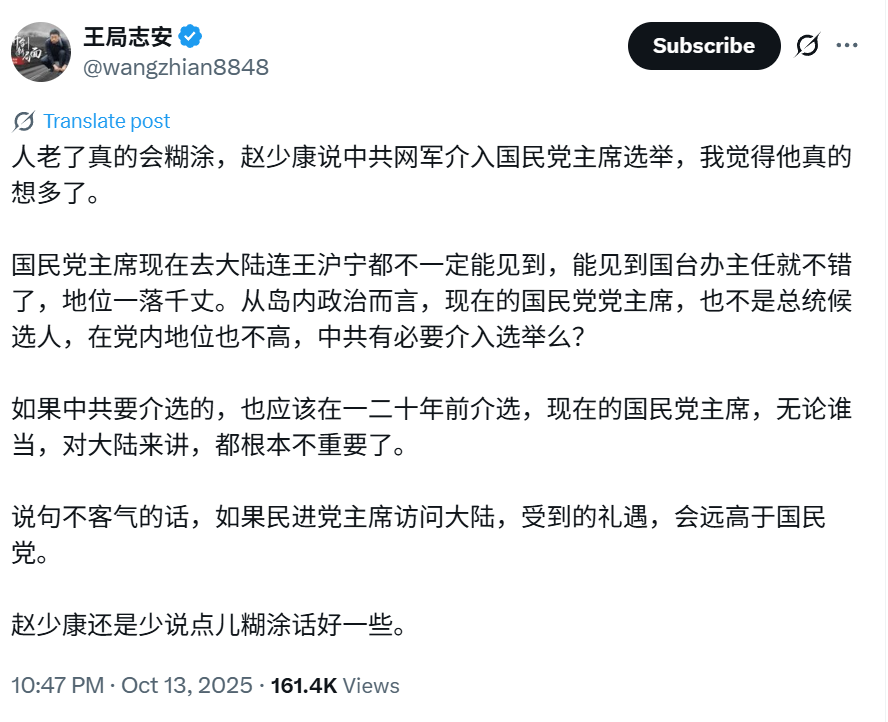
Task: Open the 王局志安 display name
Action: 125,38
